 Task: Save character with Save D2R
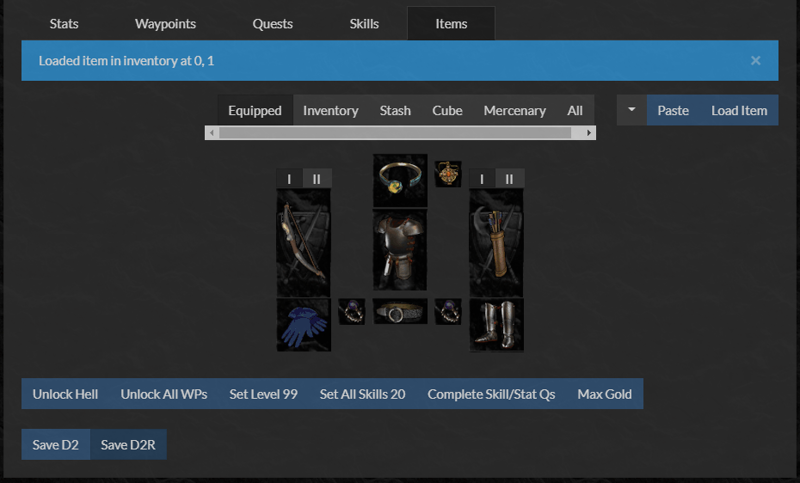click(128, 444)
